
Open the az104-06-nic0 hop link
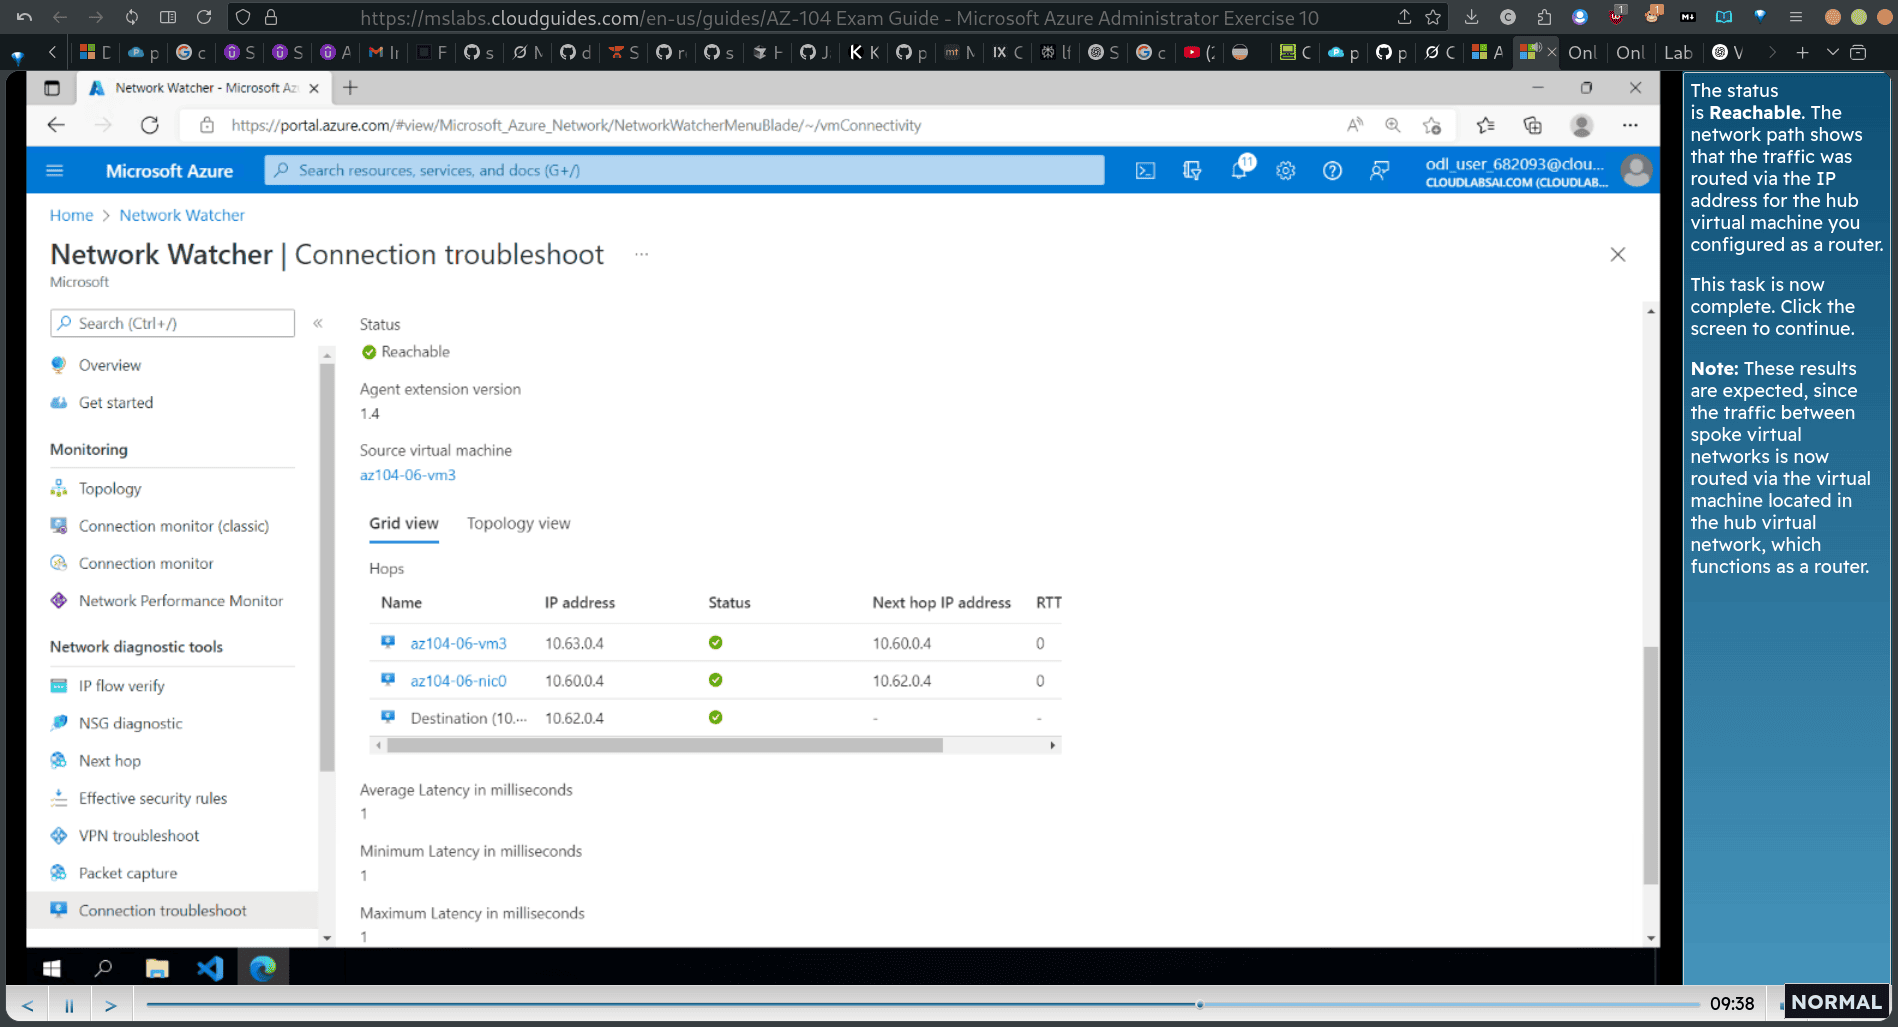click(458, 681)
